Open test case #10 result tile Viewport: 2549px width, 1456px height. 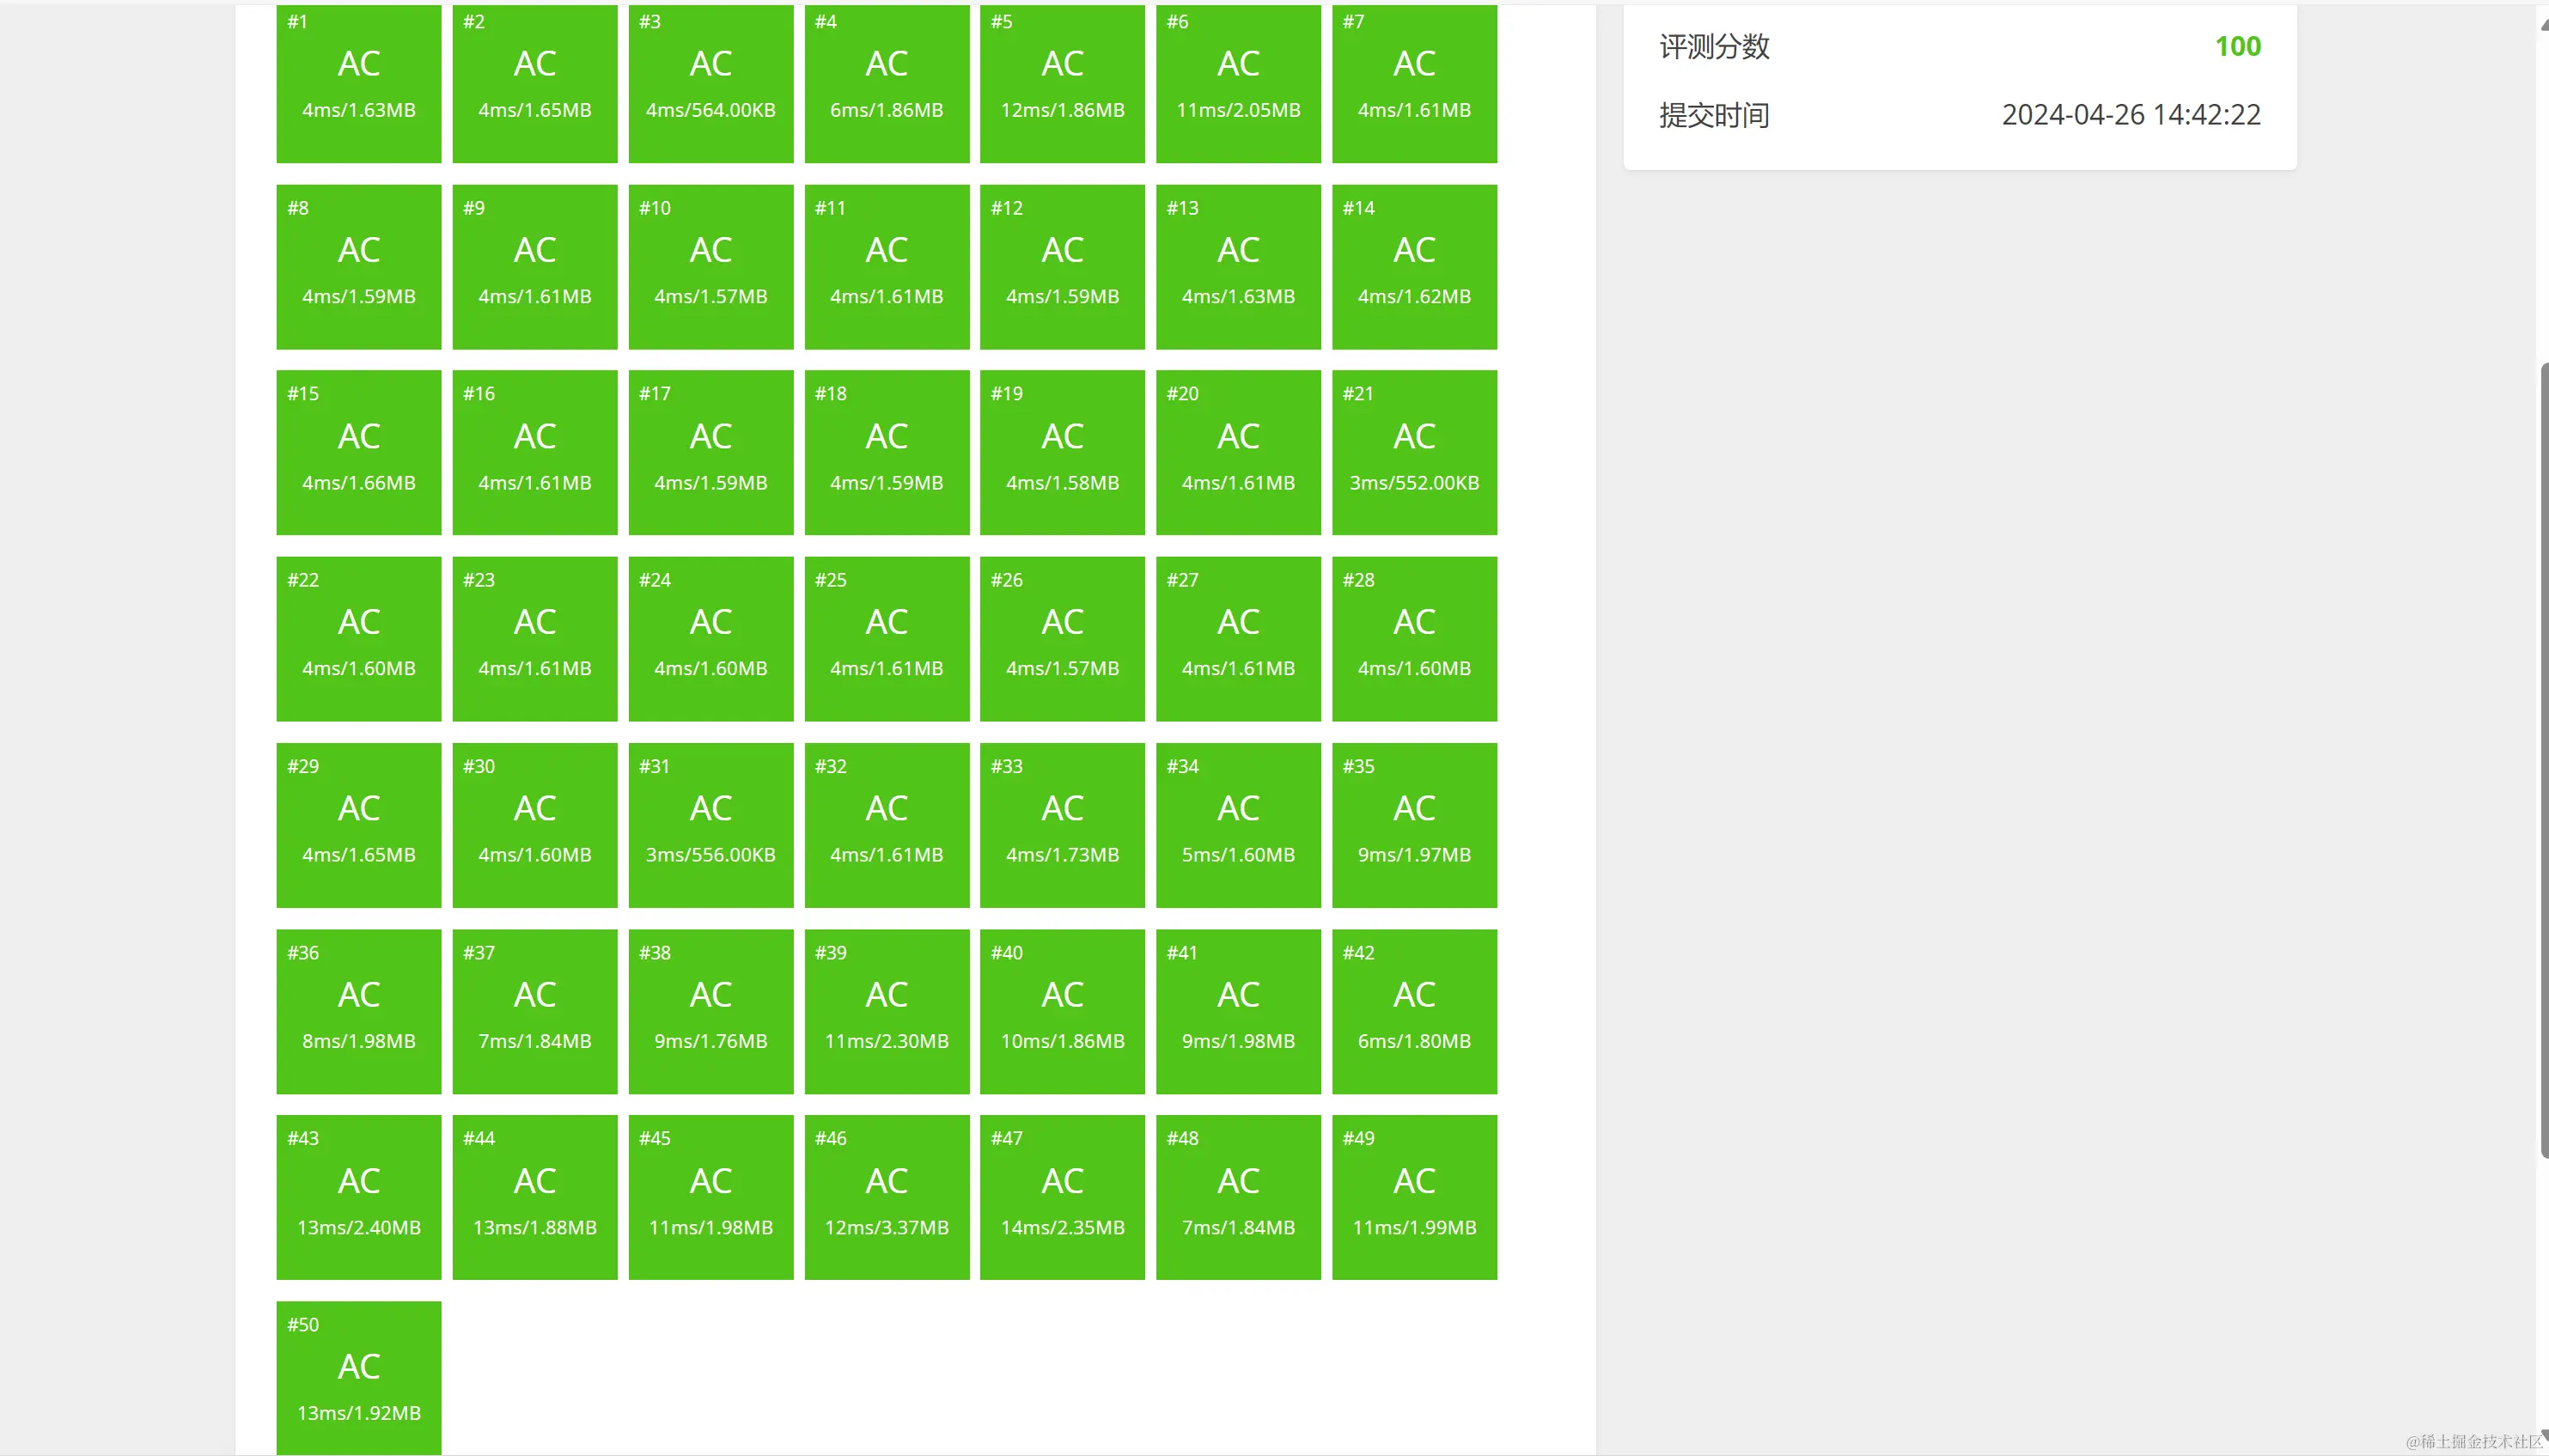tap(710, 266)
